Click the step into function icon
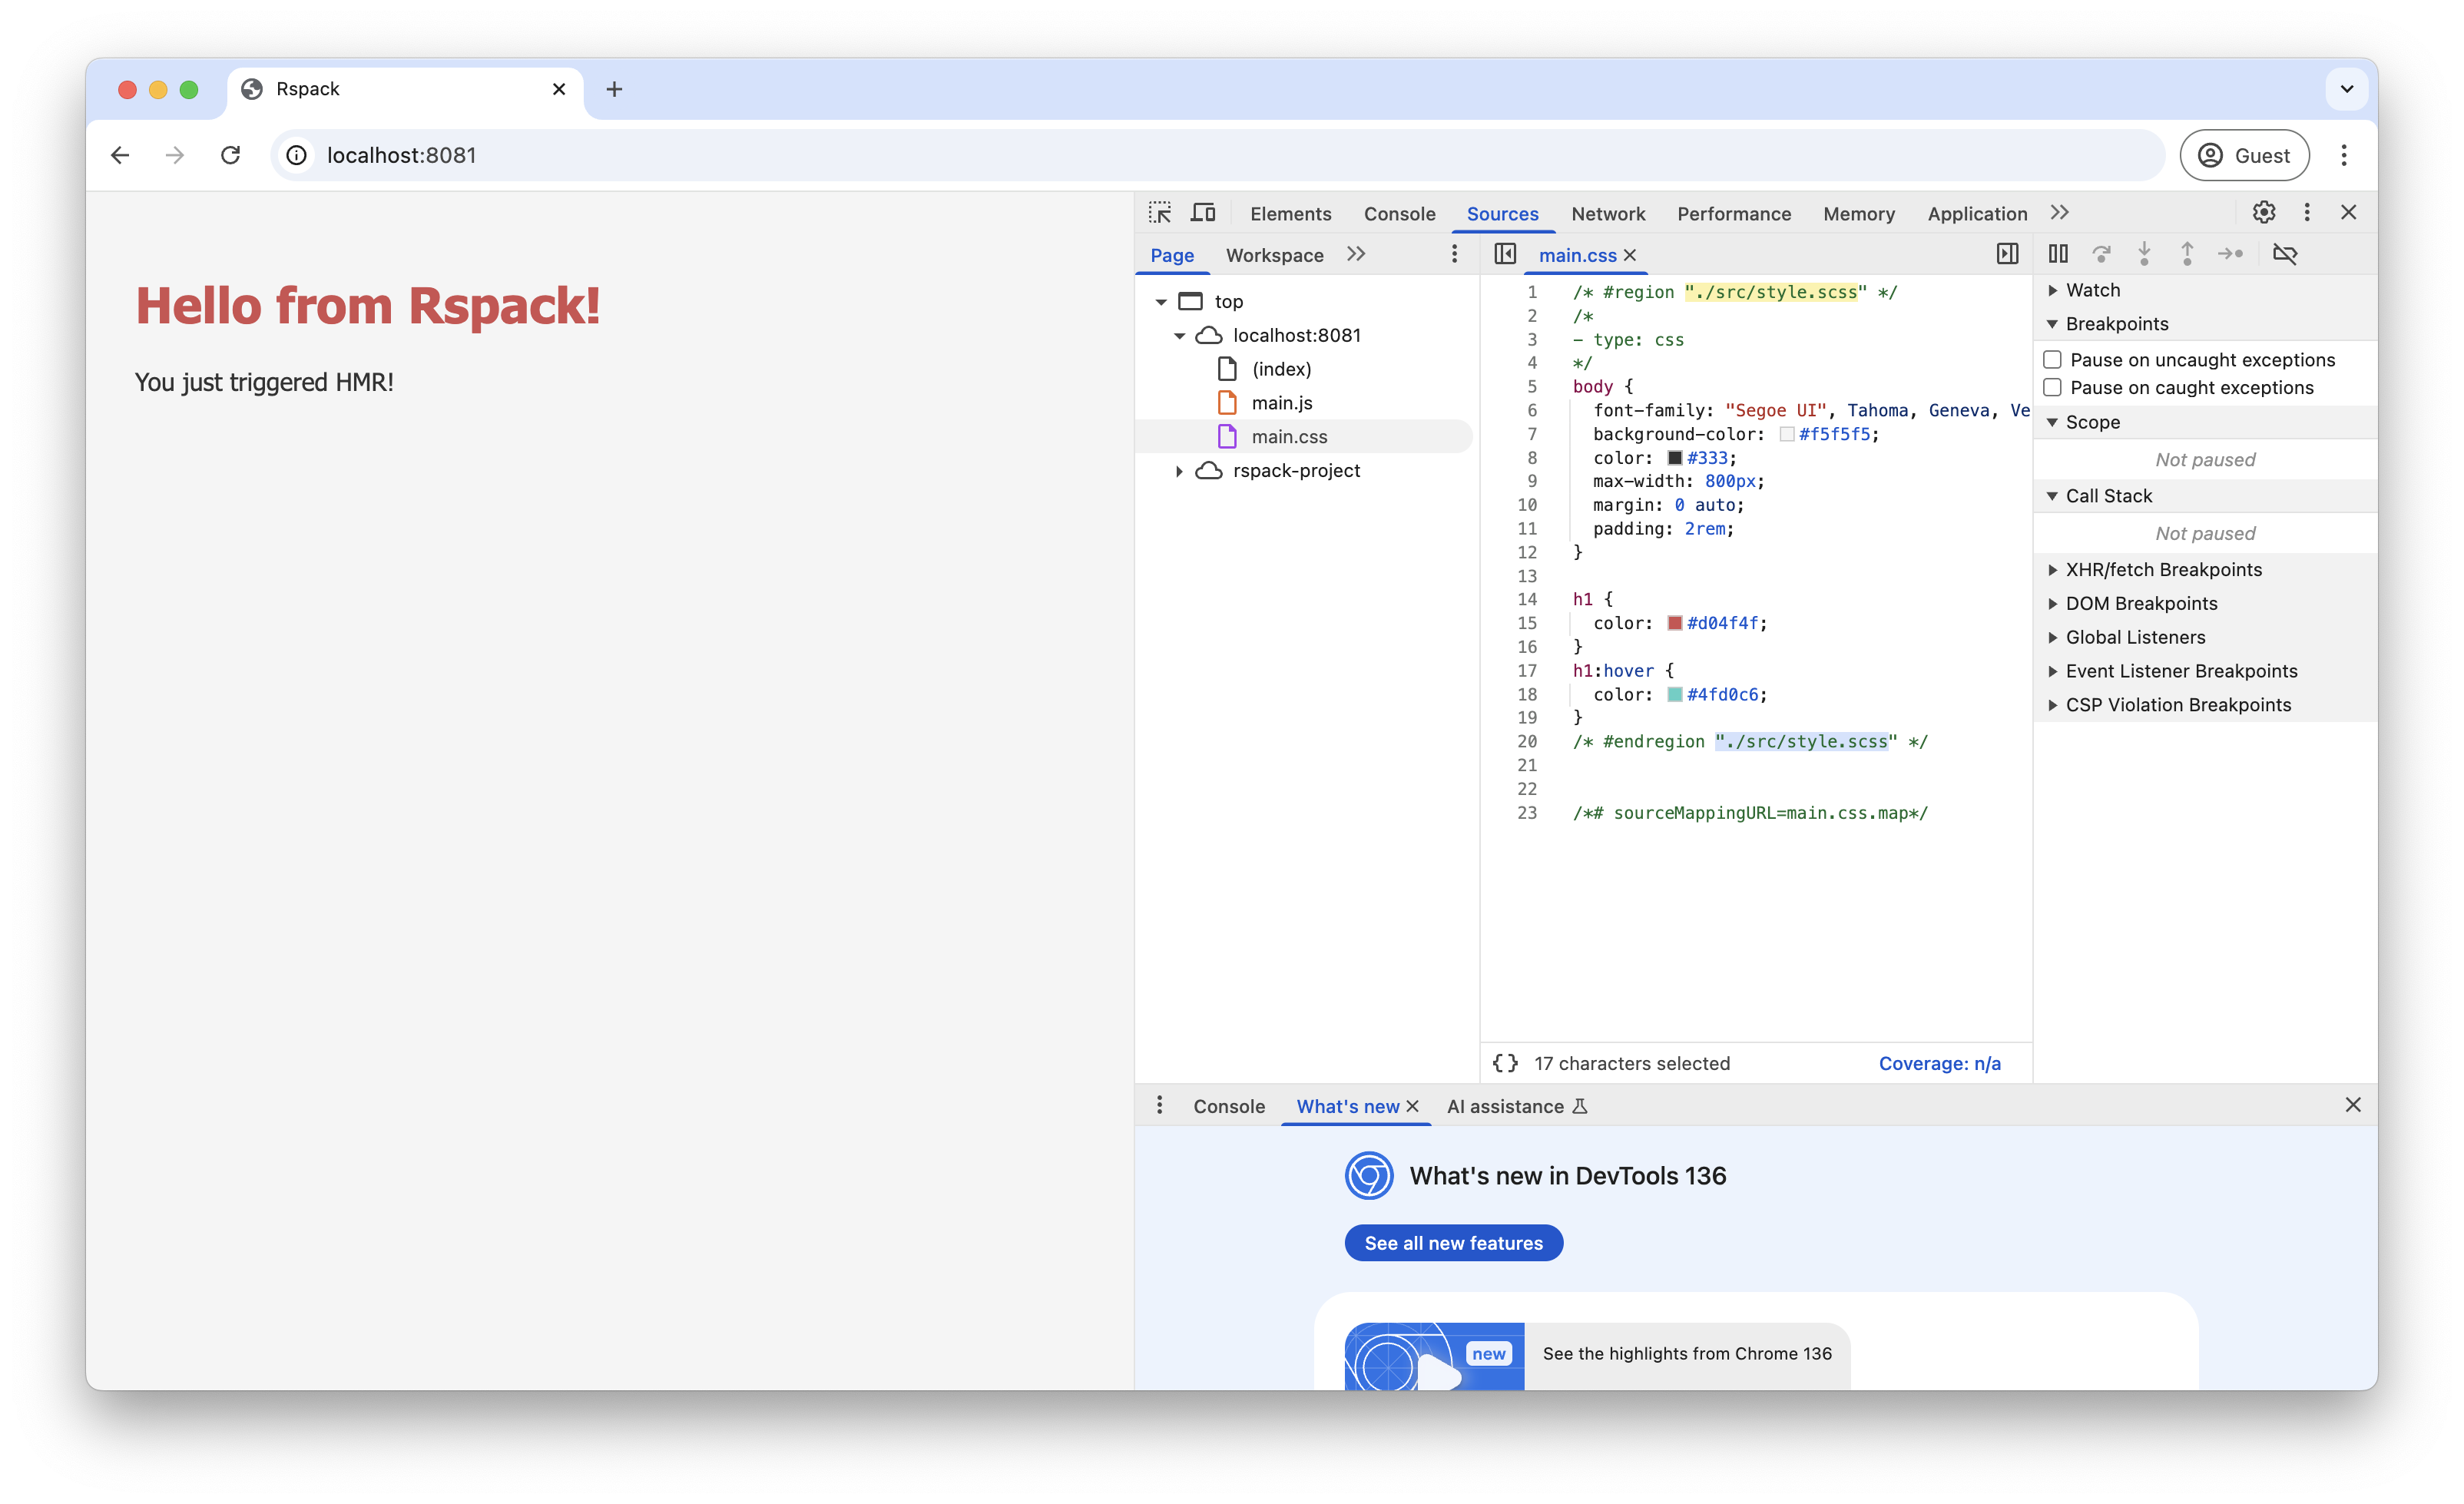Image resolution: width=2464 pixels, height=1504 pixels. point(2144,254)
